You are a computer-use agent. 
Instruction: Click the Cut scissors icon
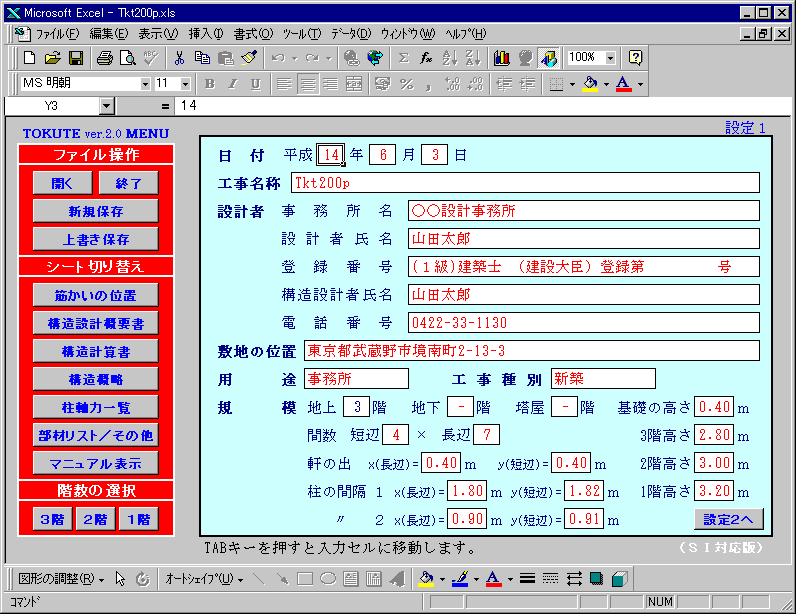[179, 58]
